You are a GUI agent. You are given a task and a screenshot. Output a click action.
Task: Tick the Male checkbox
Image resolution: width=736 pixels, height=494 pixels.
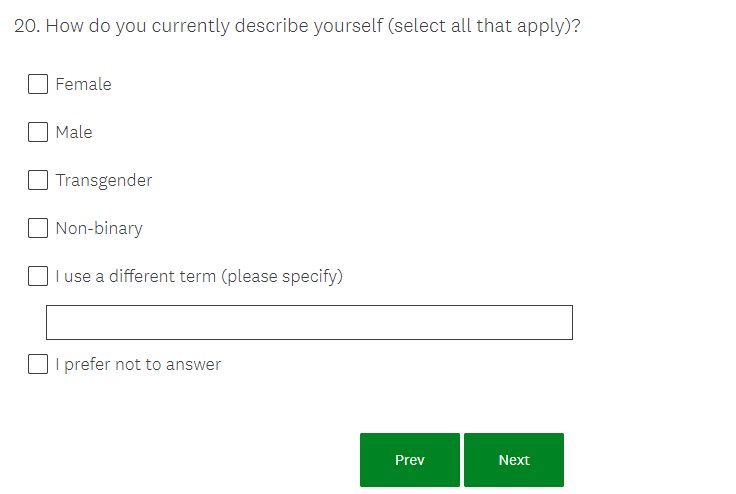[x=38, y=132]
